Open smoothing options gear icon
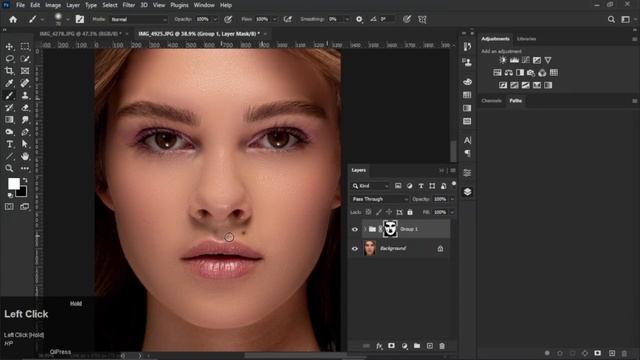 pyautogui.click(x=359, y=19)
